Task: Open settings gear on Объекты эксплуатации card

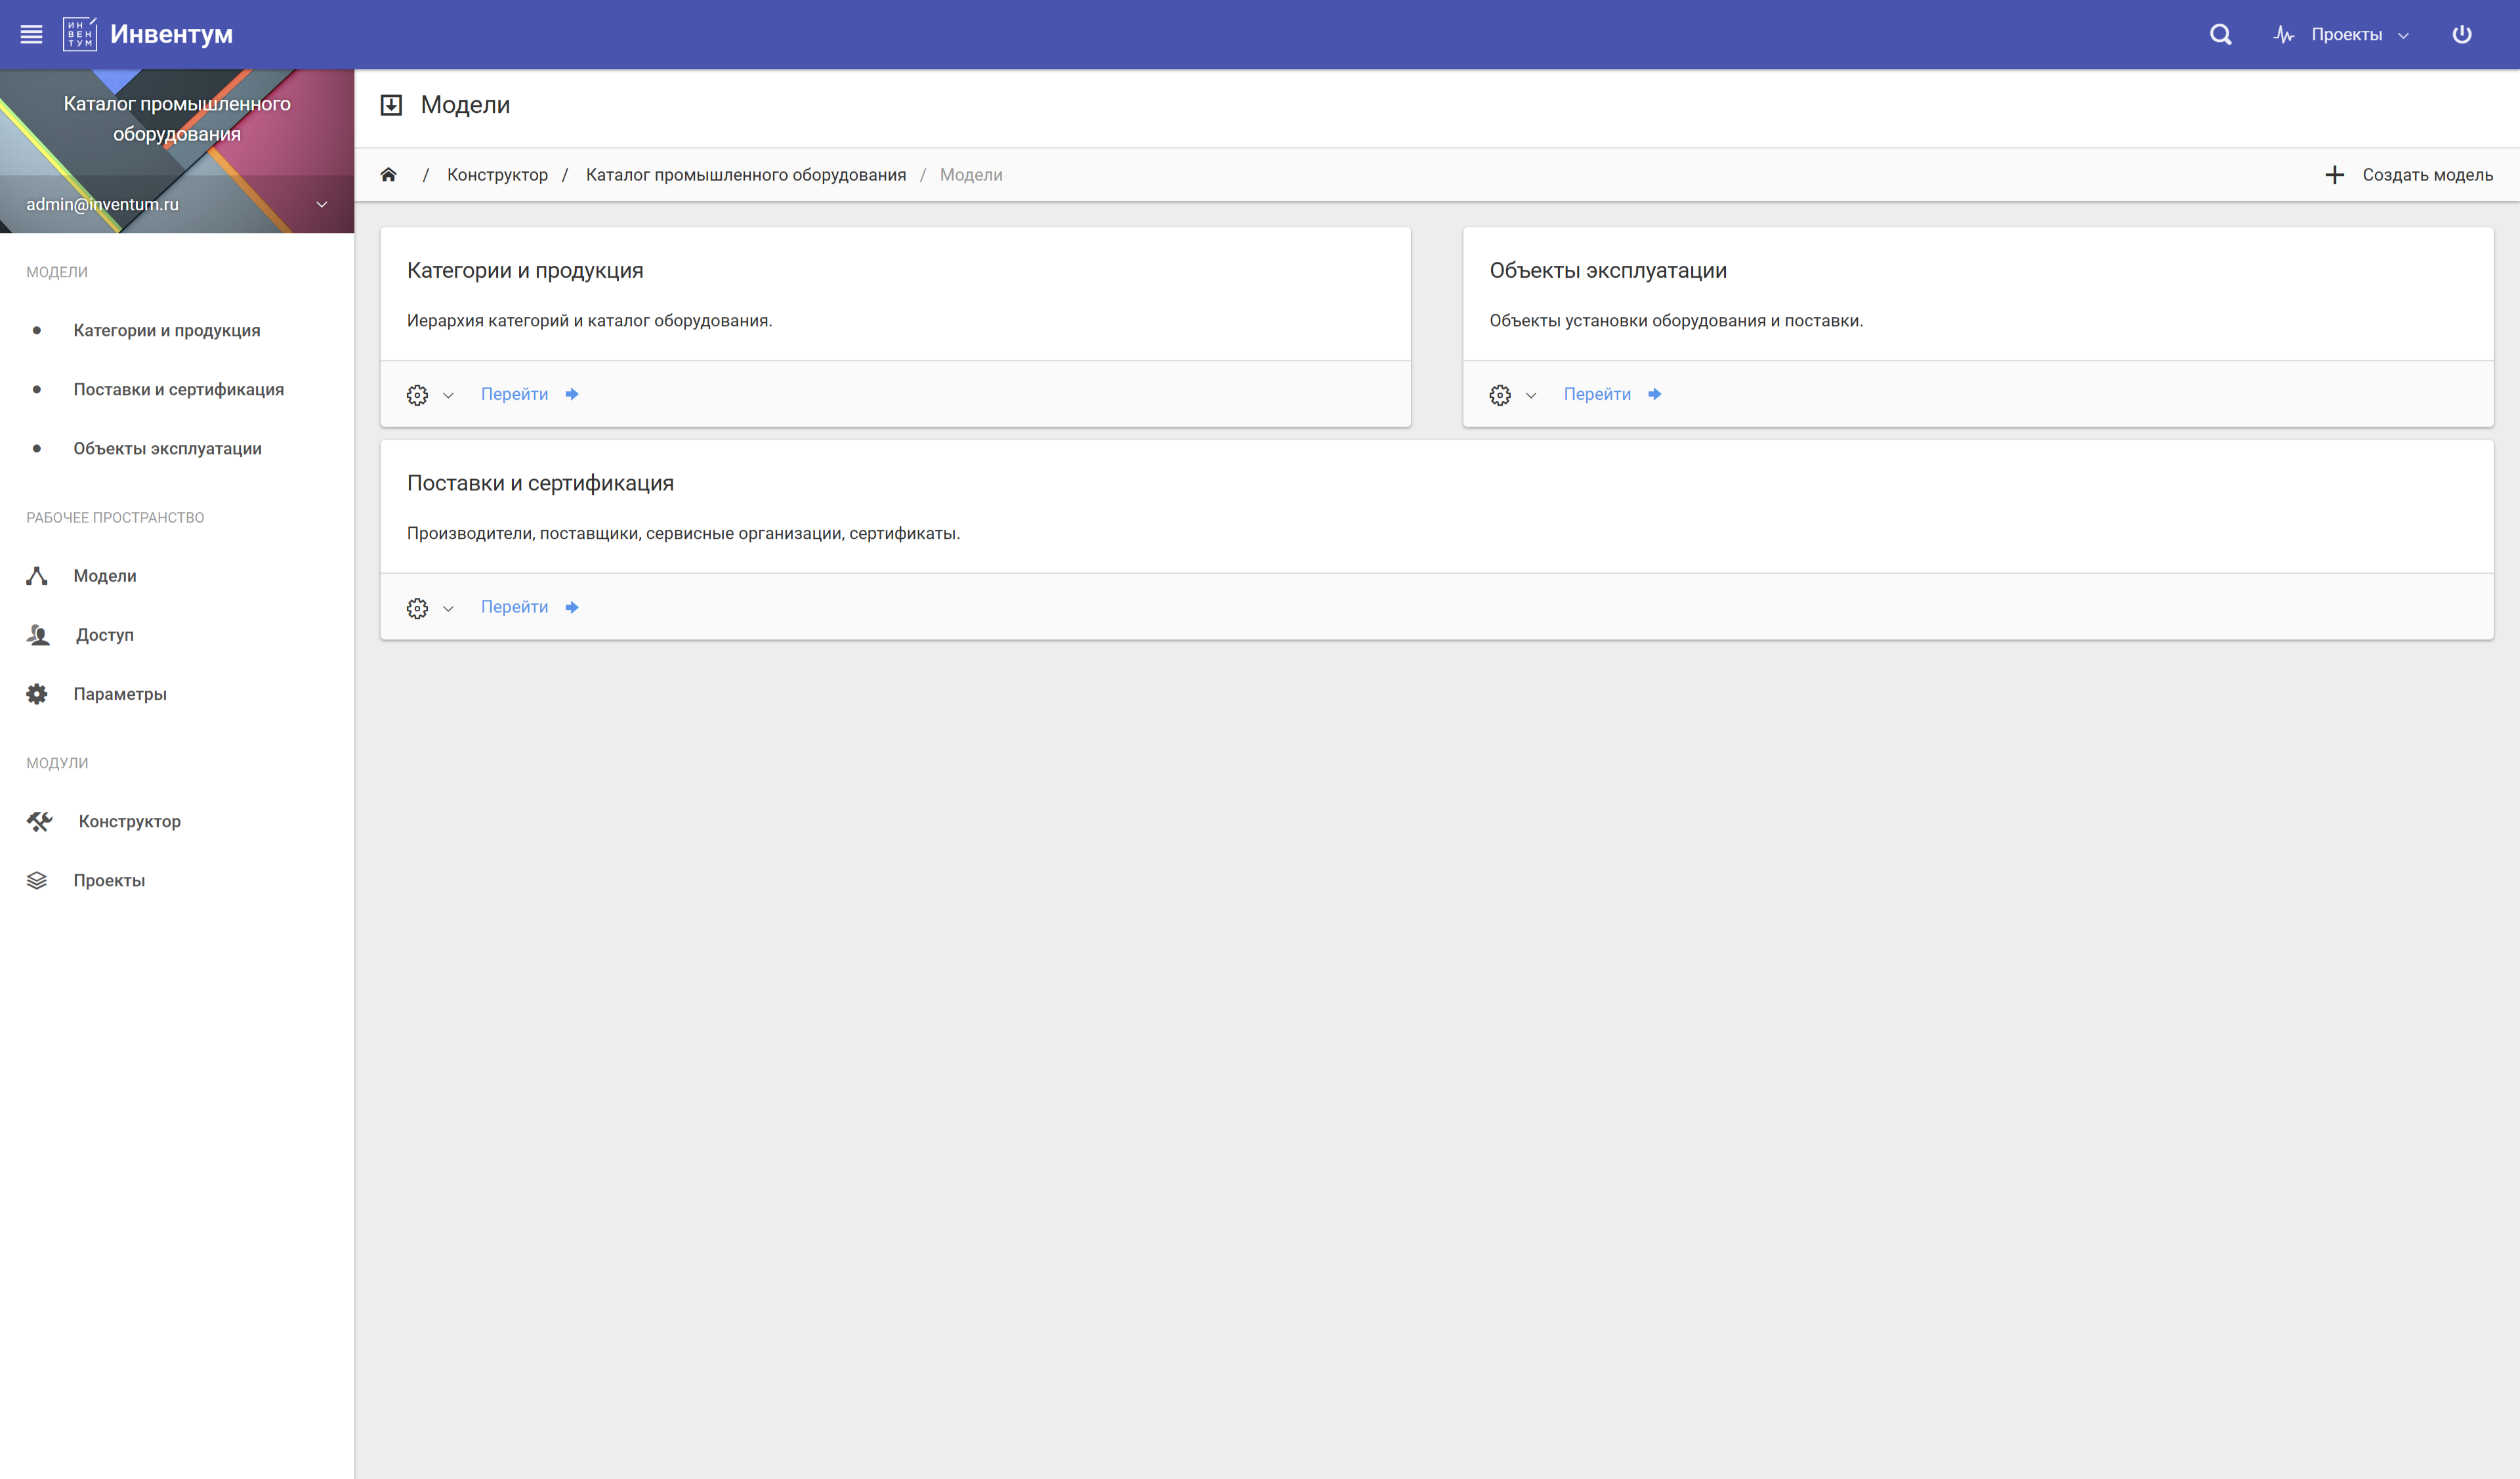Action: pyautogui.click(x=1499, y=395)
